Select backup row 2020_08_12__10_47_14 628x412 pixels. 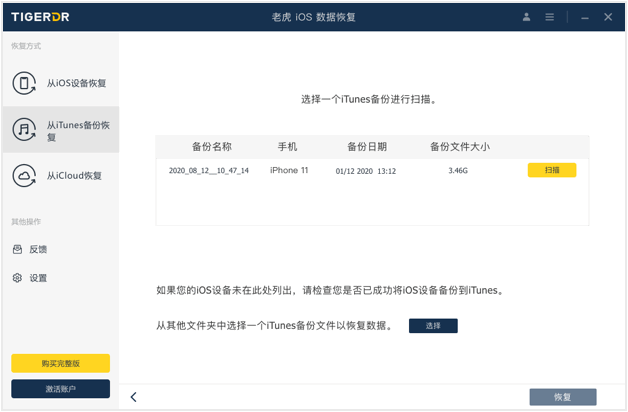point(209,171)
